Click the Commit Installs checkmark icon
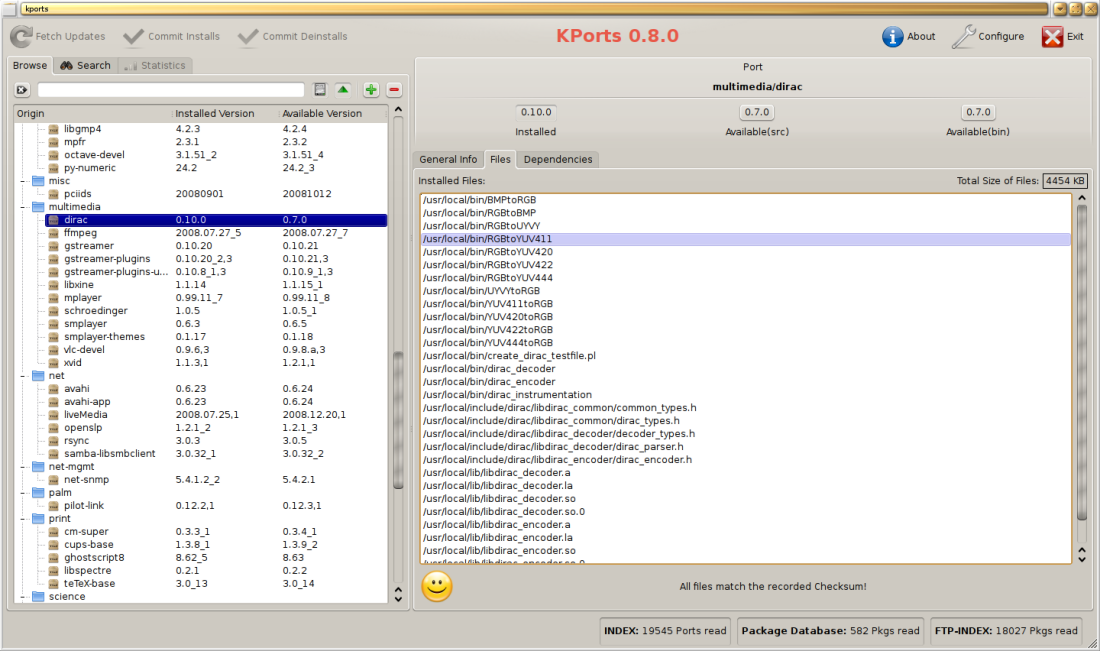 pos(133,36)
